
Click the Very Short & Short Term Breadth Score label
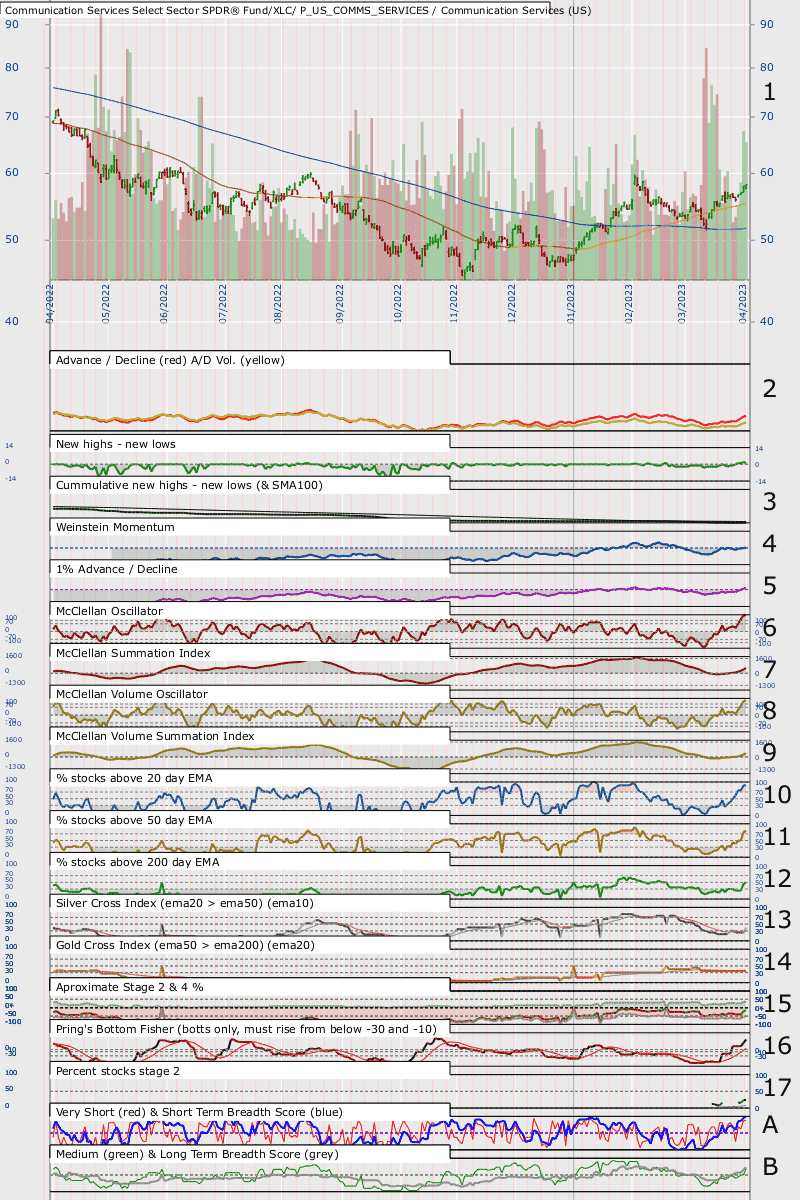199,1112
